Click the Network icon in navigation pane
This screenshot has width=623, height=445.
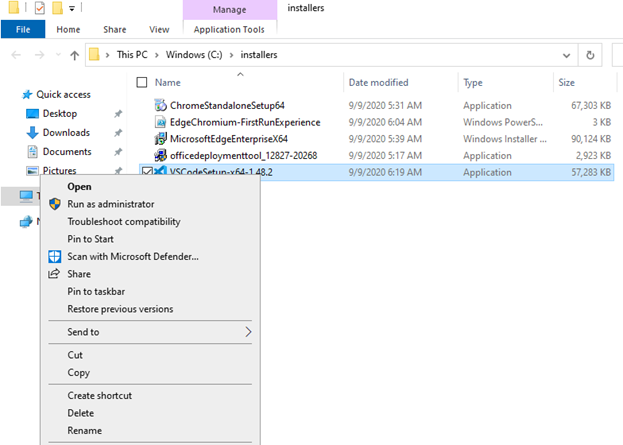[26, 221]
